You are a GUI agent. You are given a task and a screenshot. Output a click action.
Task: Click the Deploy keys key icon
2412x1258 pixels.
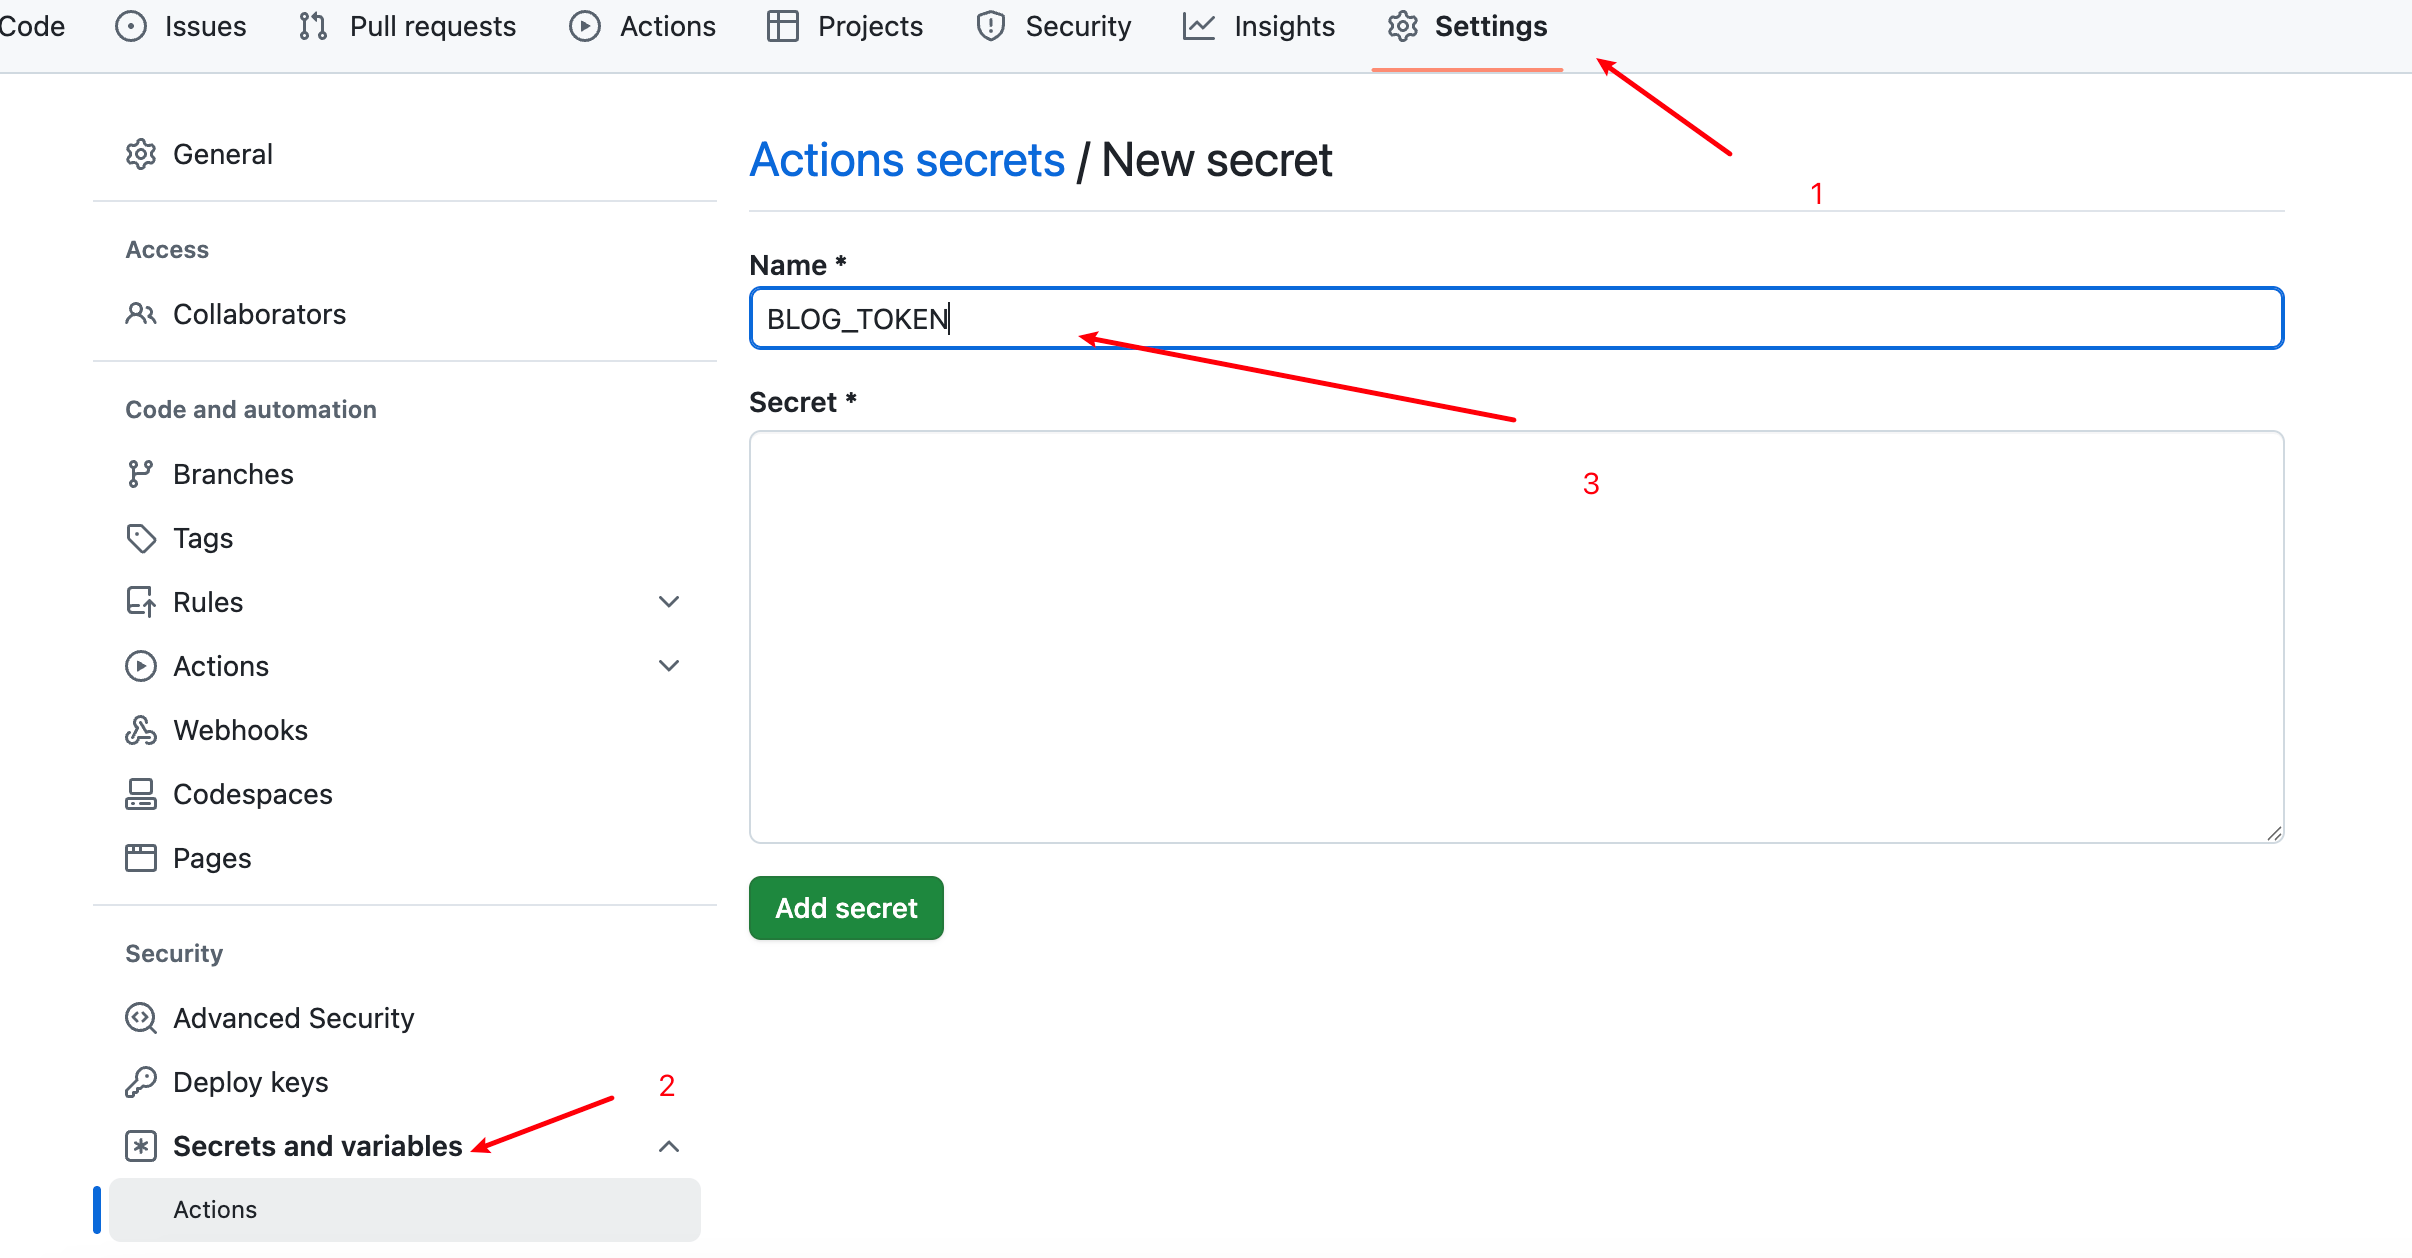coord(141,1082)
